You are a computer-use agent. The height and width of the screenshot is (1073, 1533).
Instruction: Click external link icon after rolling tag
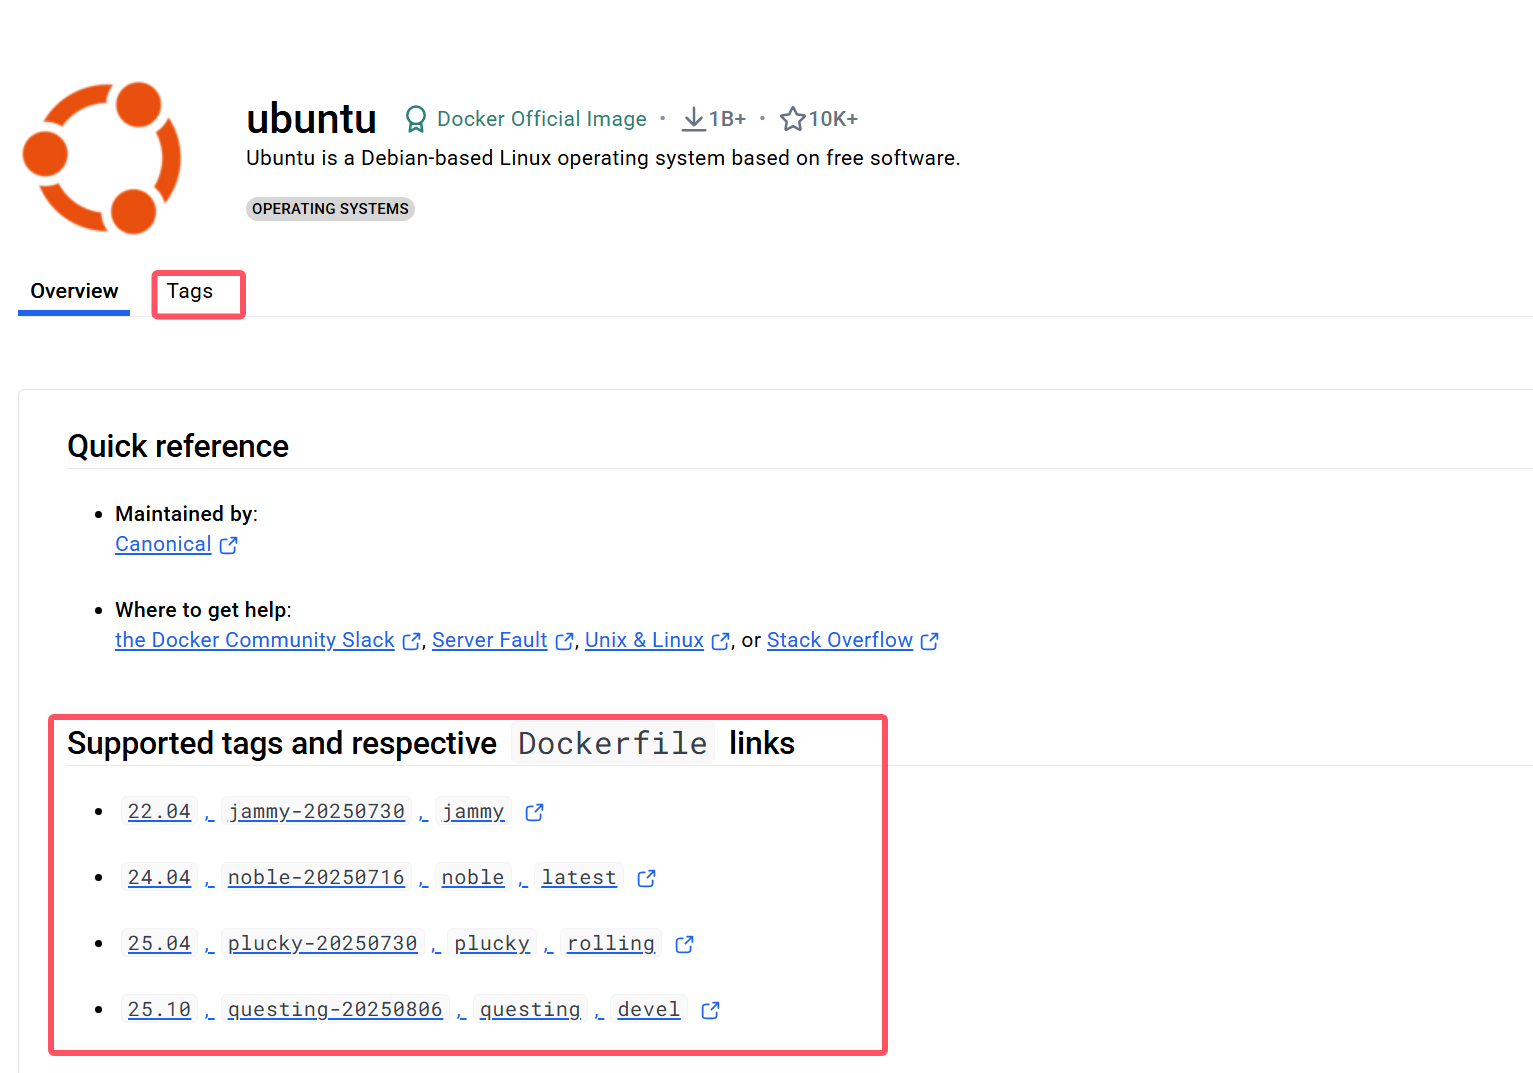685,944
